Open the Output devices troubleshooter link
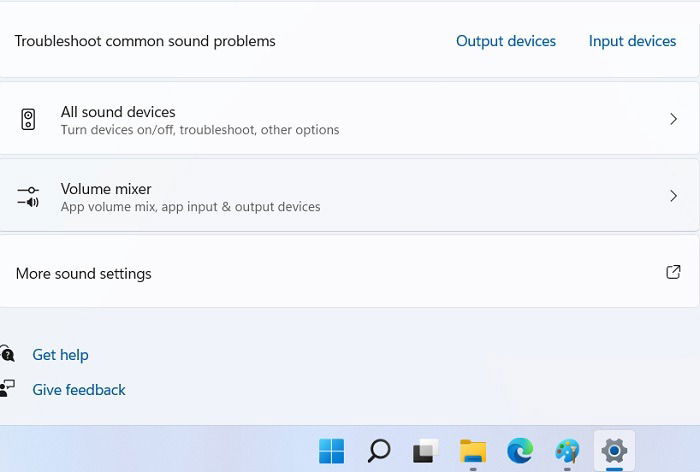 [506, 41]
